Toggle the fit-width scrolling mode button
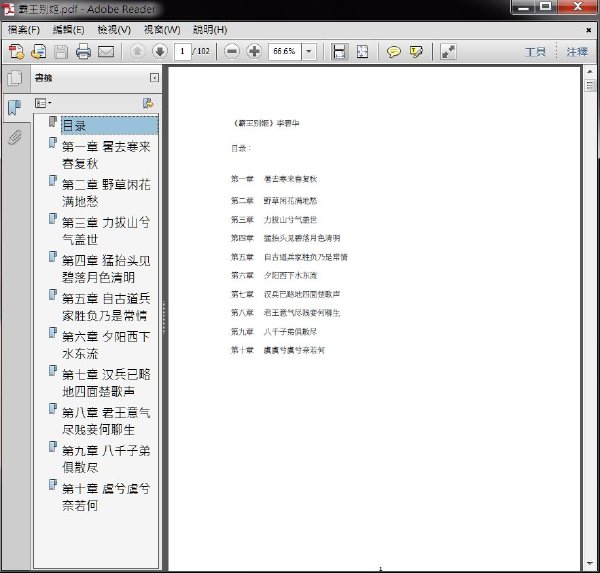 (339, 51)
